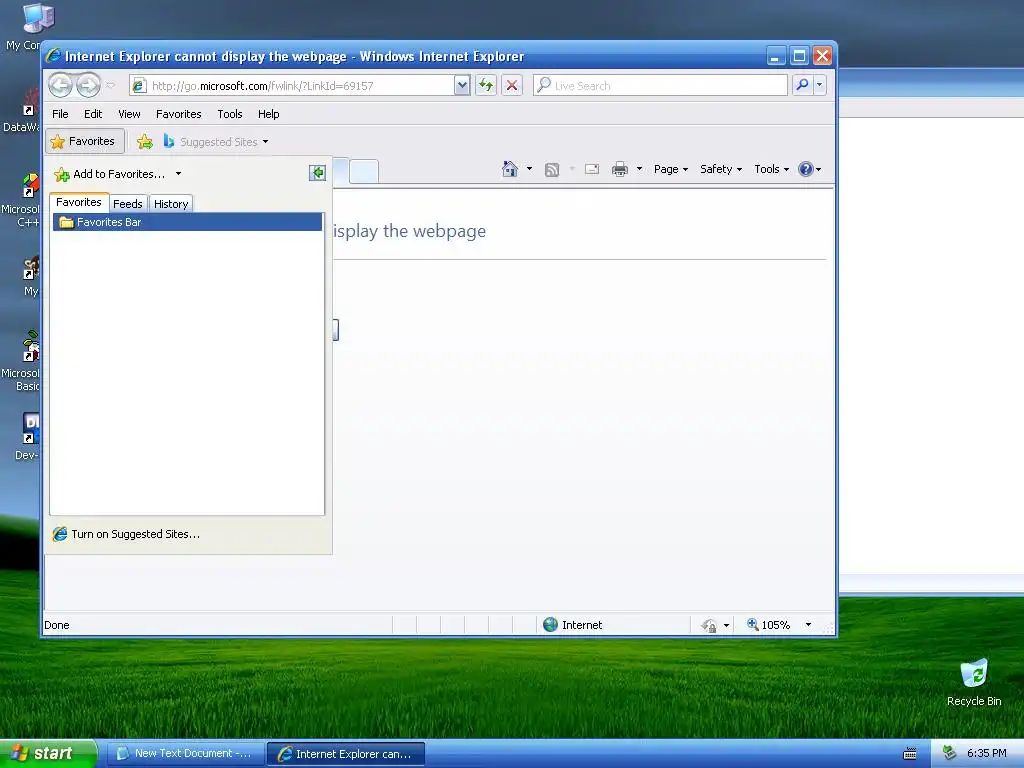1024x768 pixels.
Task: Toggle the Favorites center star button
Action: [x=84, y=141]
